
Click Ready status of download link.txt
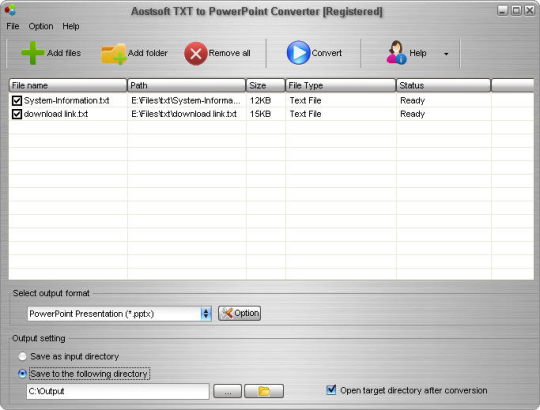(x=412, y=114)
